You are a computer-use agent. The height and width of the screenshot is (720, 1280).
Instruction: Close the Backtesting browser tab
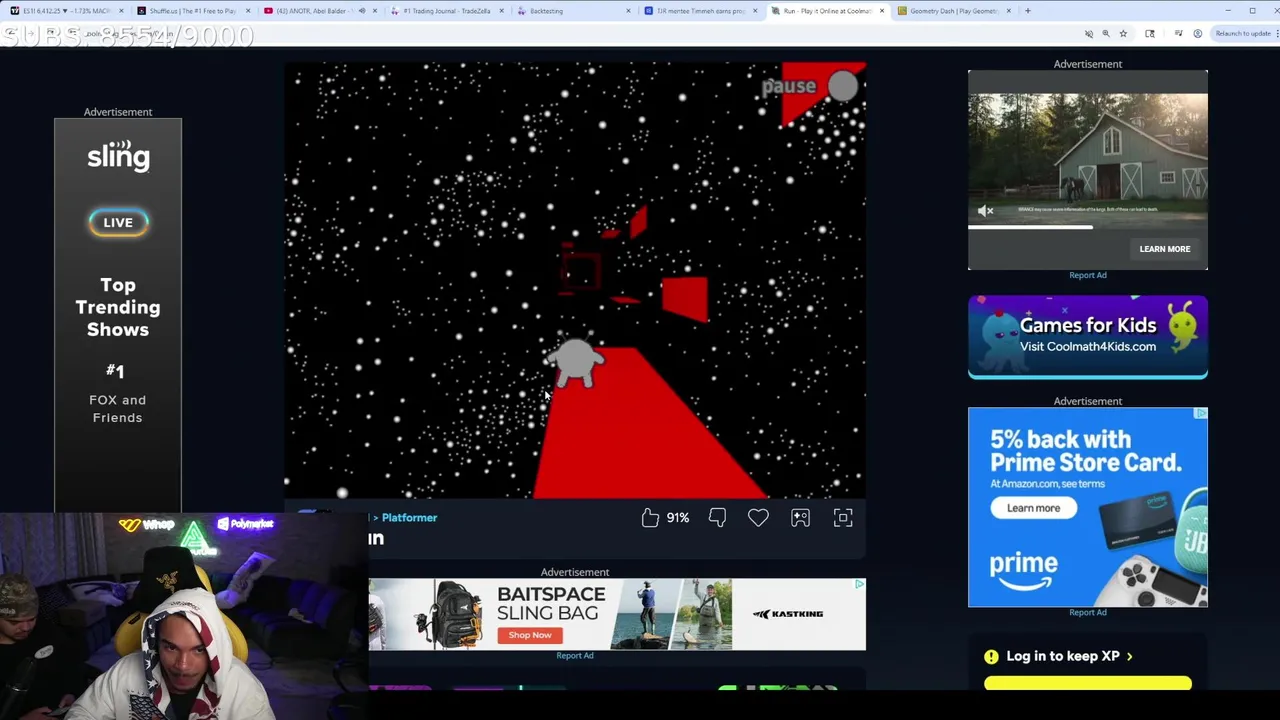pyautogui.click(x=628, y=11)
